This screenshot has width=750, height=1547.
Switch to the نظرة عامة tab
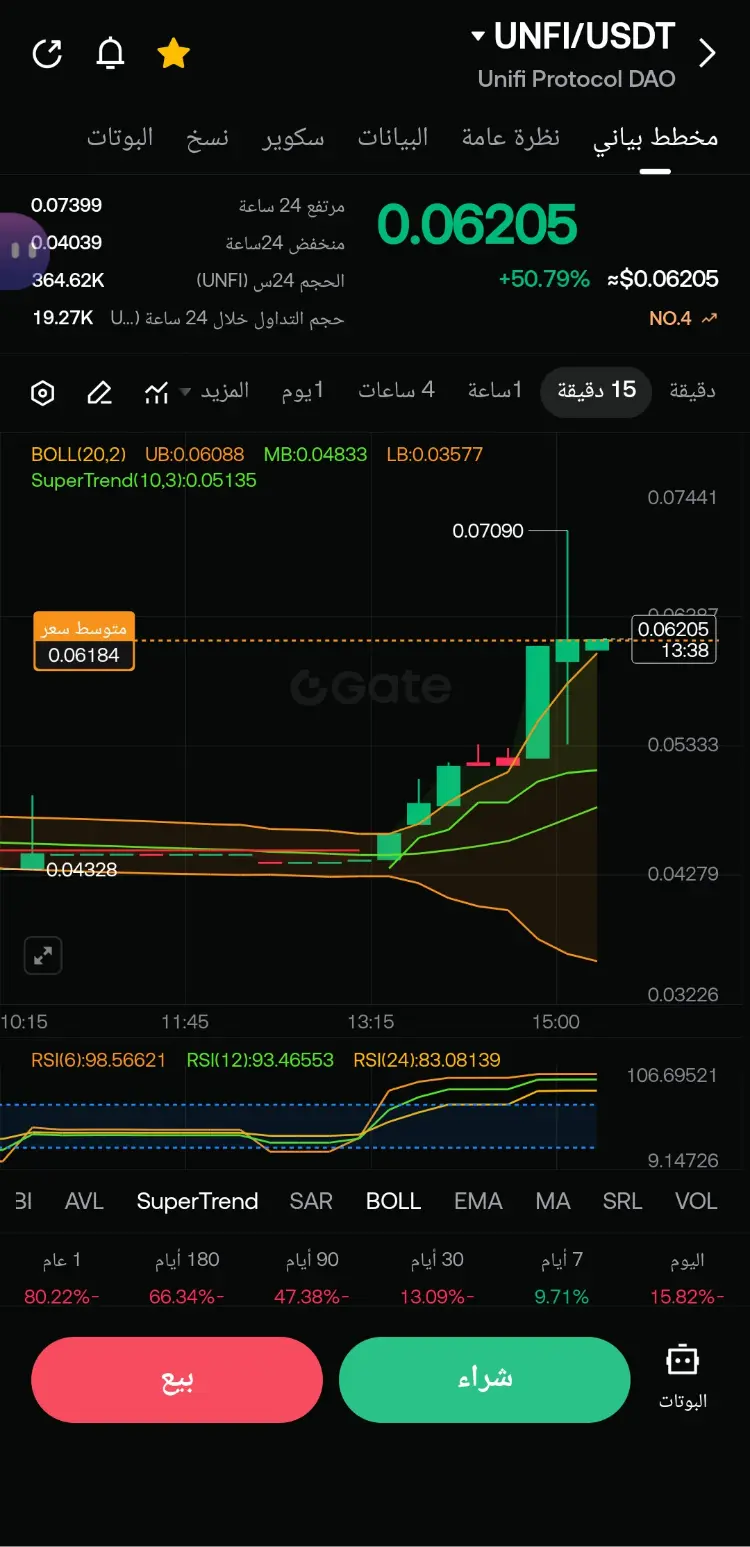[x=510, y=137]
